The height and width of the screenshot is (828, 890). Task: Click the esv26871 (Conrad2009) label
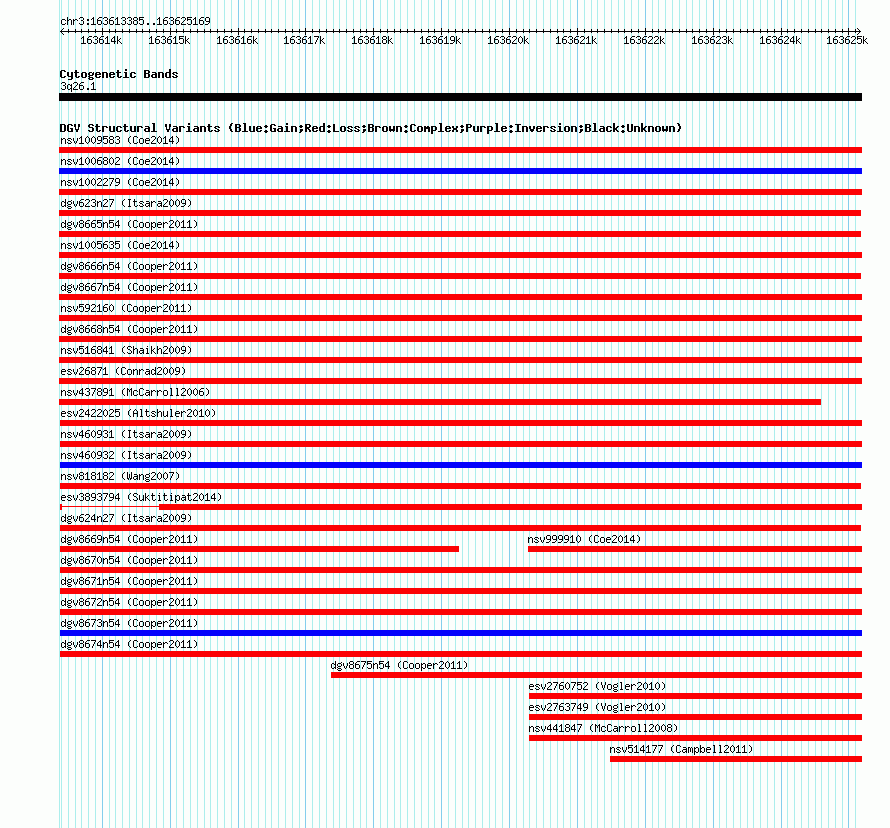pyautogui.click(x=123, y=371)
